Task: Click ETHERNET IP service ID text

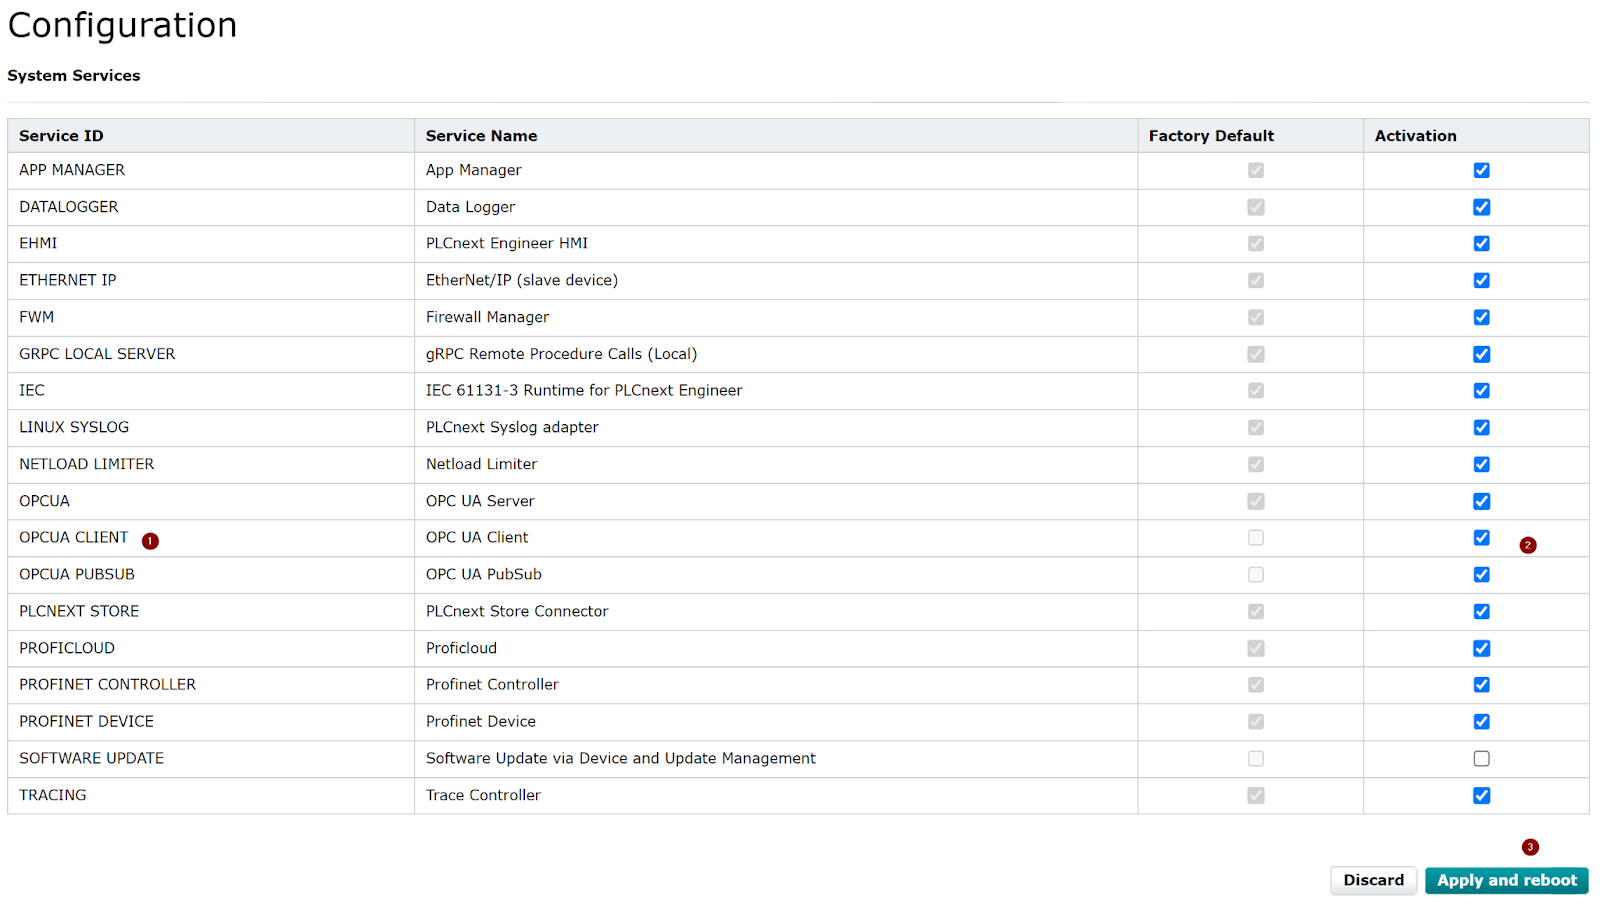Action: (68, 280)
